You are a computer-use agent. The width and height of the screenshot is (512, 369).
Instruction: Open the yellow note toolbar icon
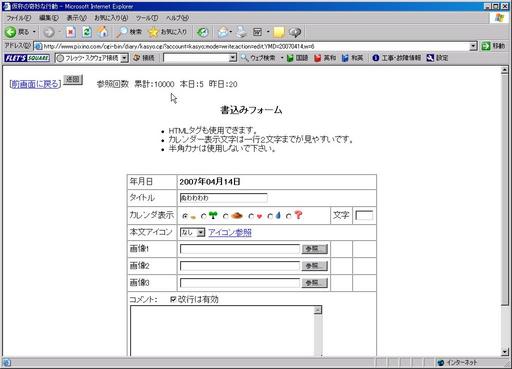(279, 32)
